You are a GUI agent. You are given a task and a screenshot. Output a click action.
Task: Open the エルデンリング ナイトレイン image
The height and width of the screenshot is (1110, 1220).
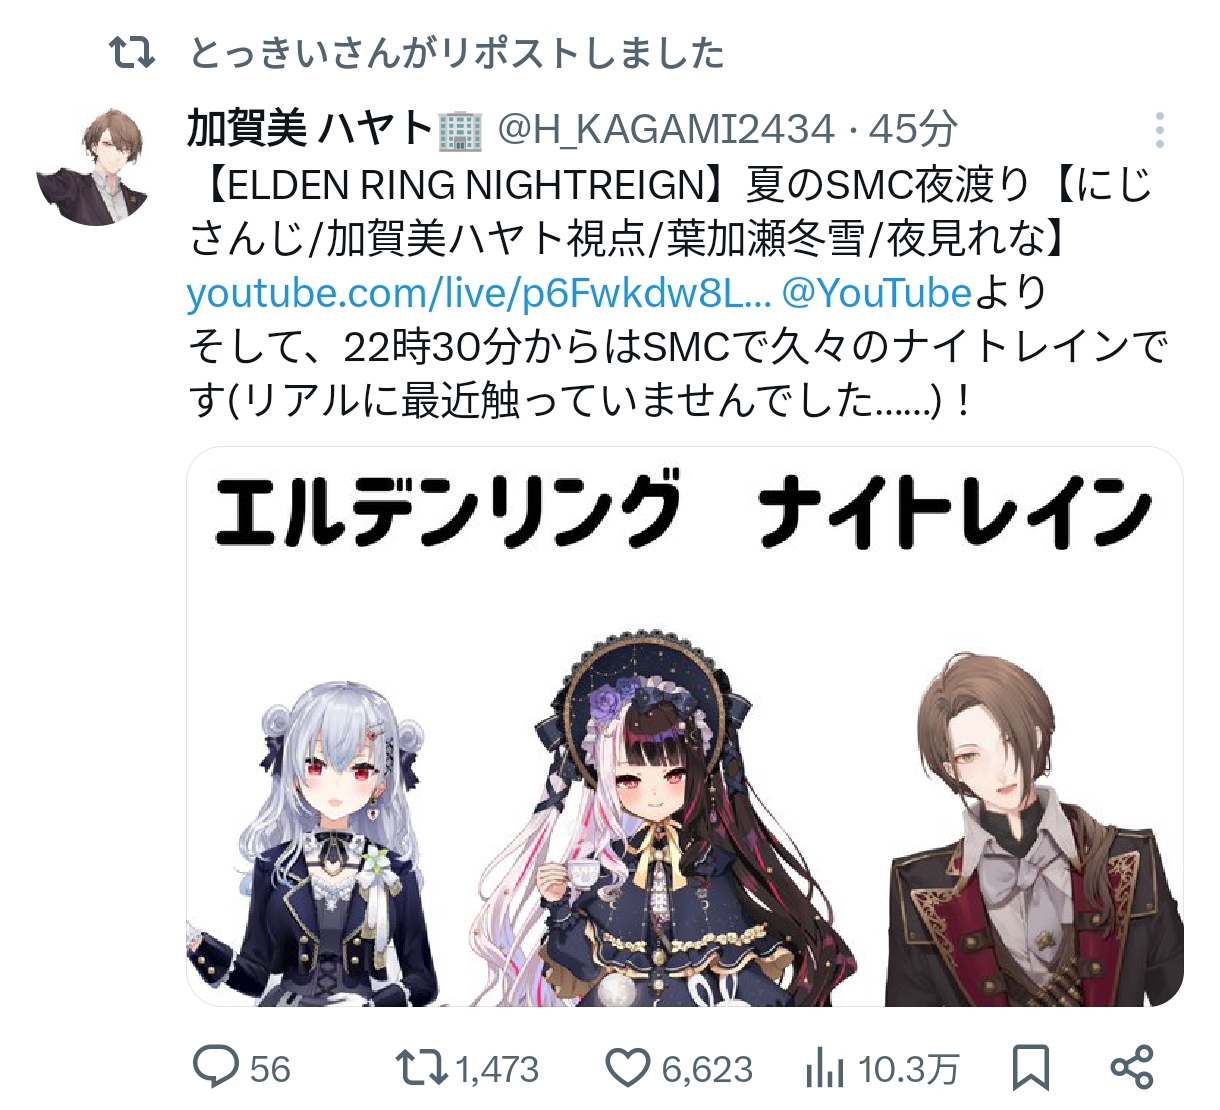pos(685,727)
